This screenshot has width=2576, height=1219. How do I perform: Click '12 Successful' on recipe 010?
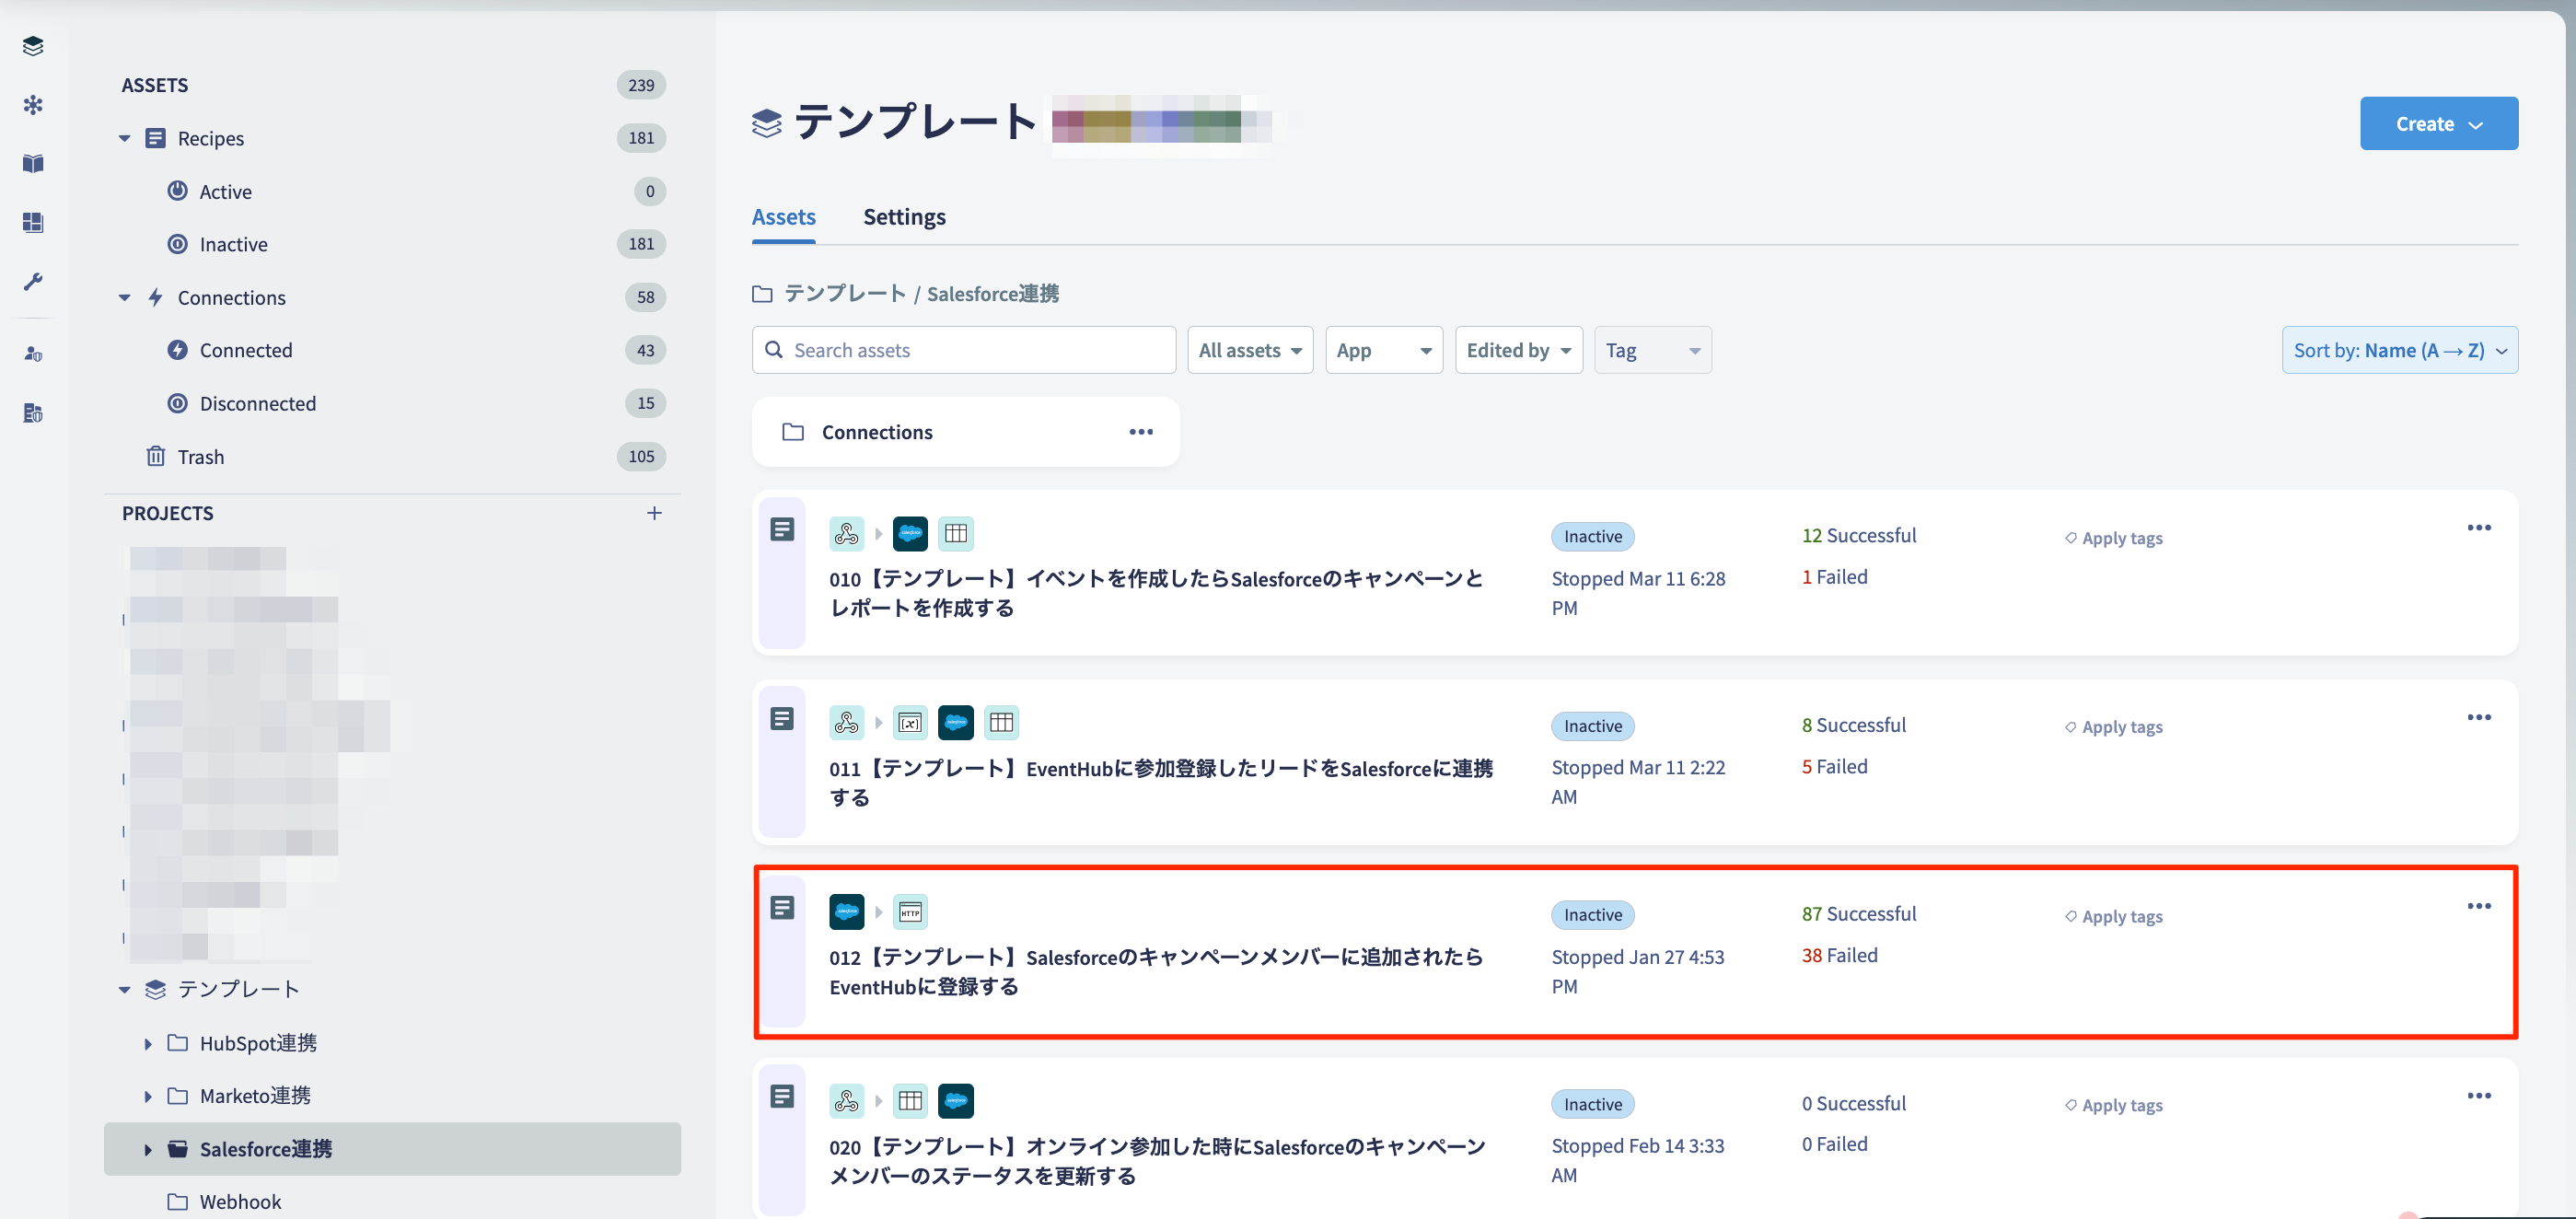(1858, 536)
